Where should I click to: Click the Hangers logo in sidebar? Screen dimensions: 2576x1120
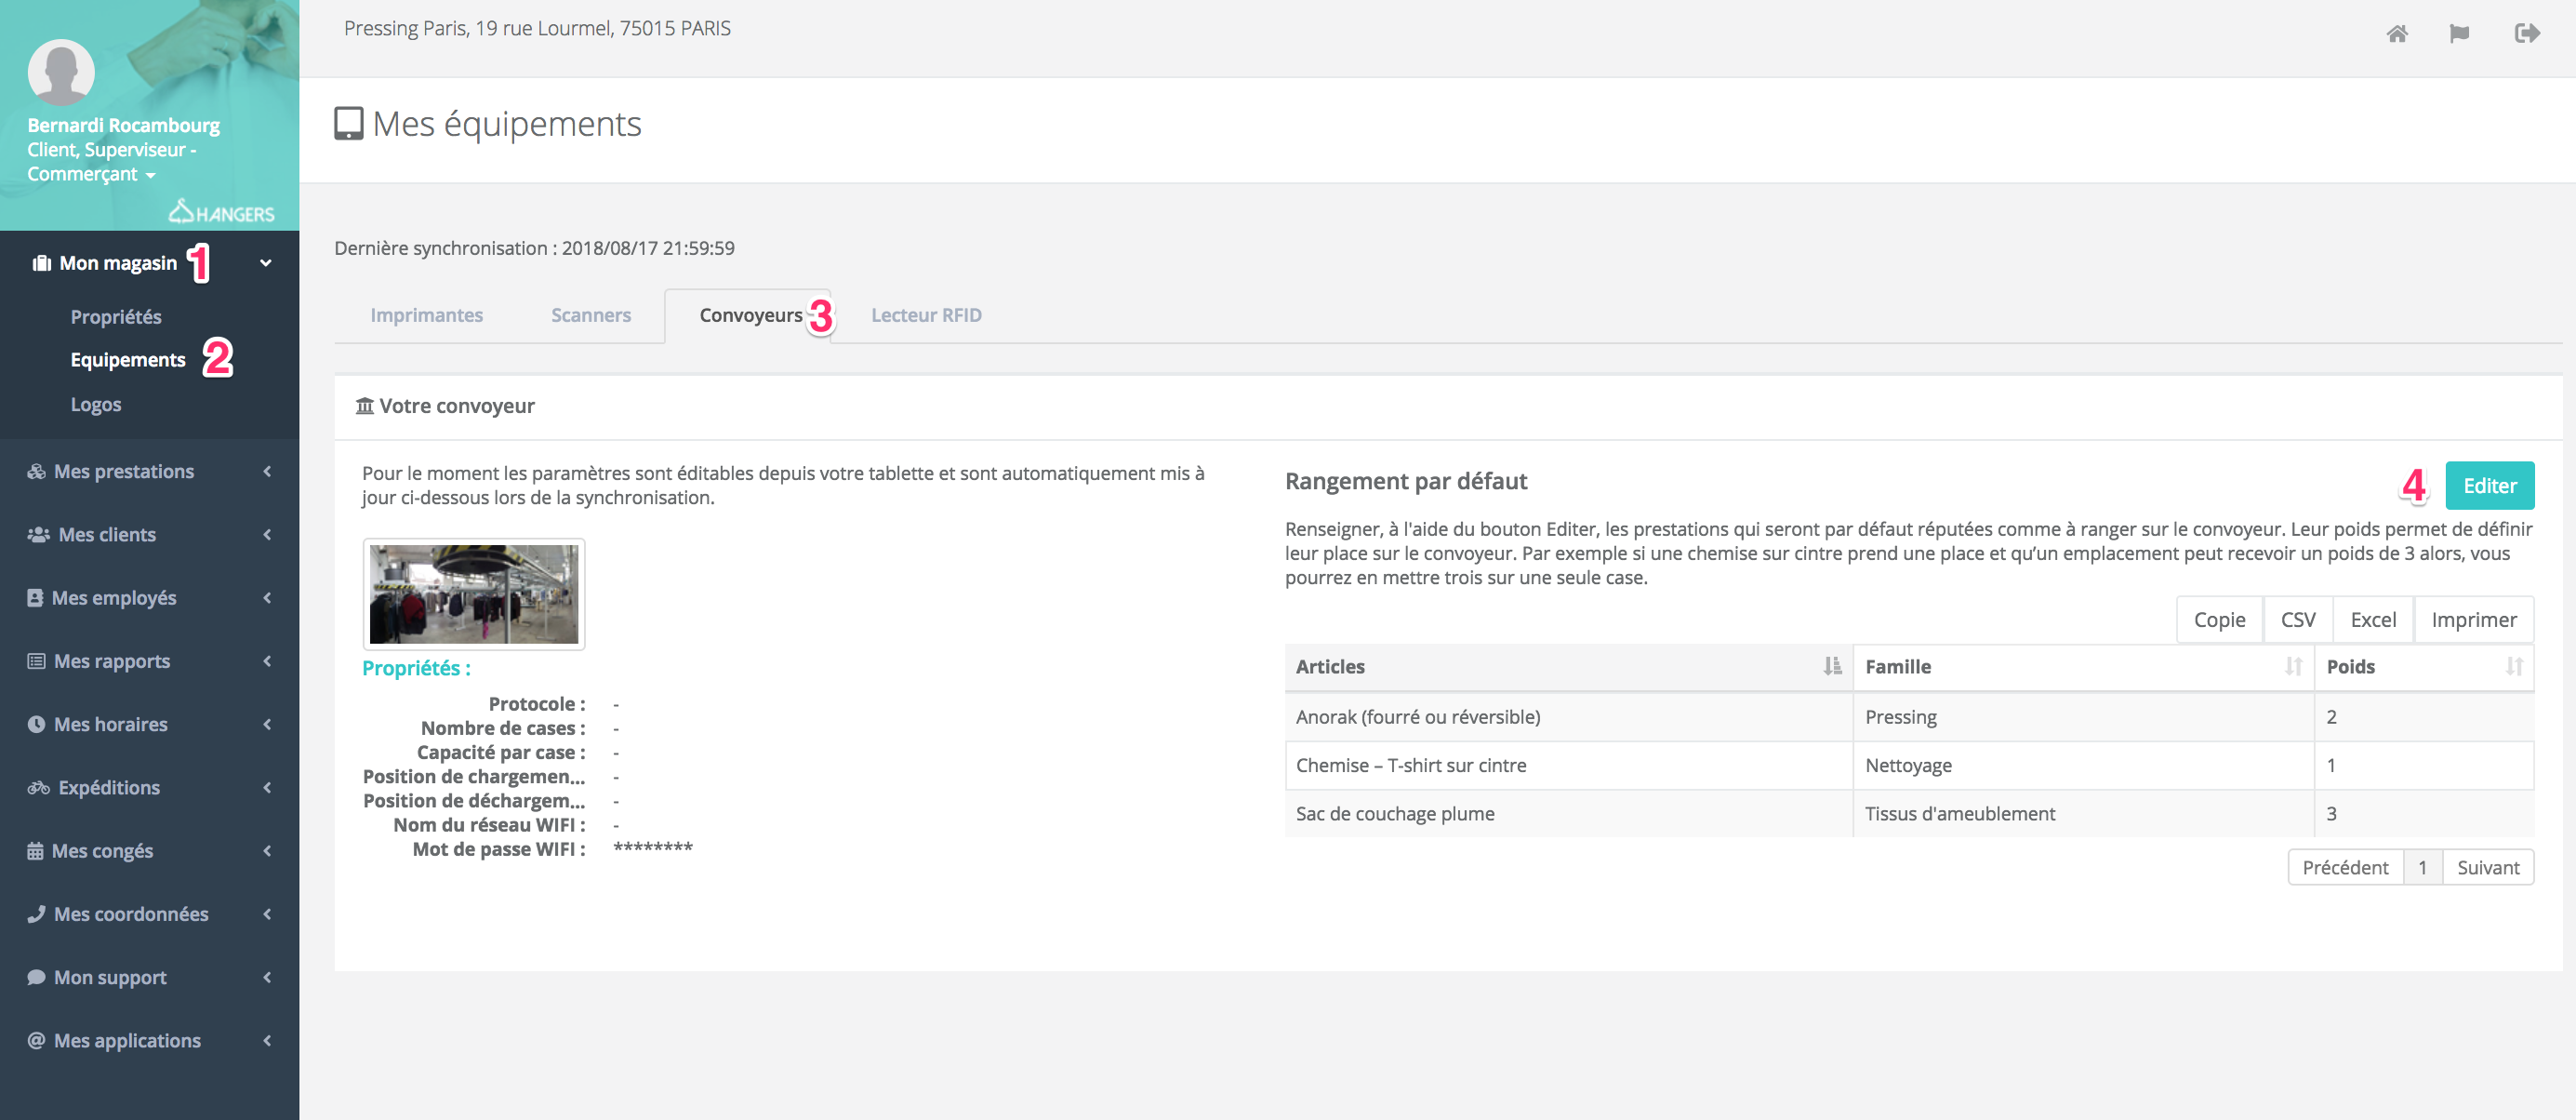[221, 211]
